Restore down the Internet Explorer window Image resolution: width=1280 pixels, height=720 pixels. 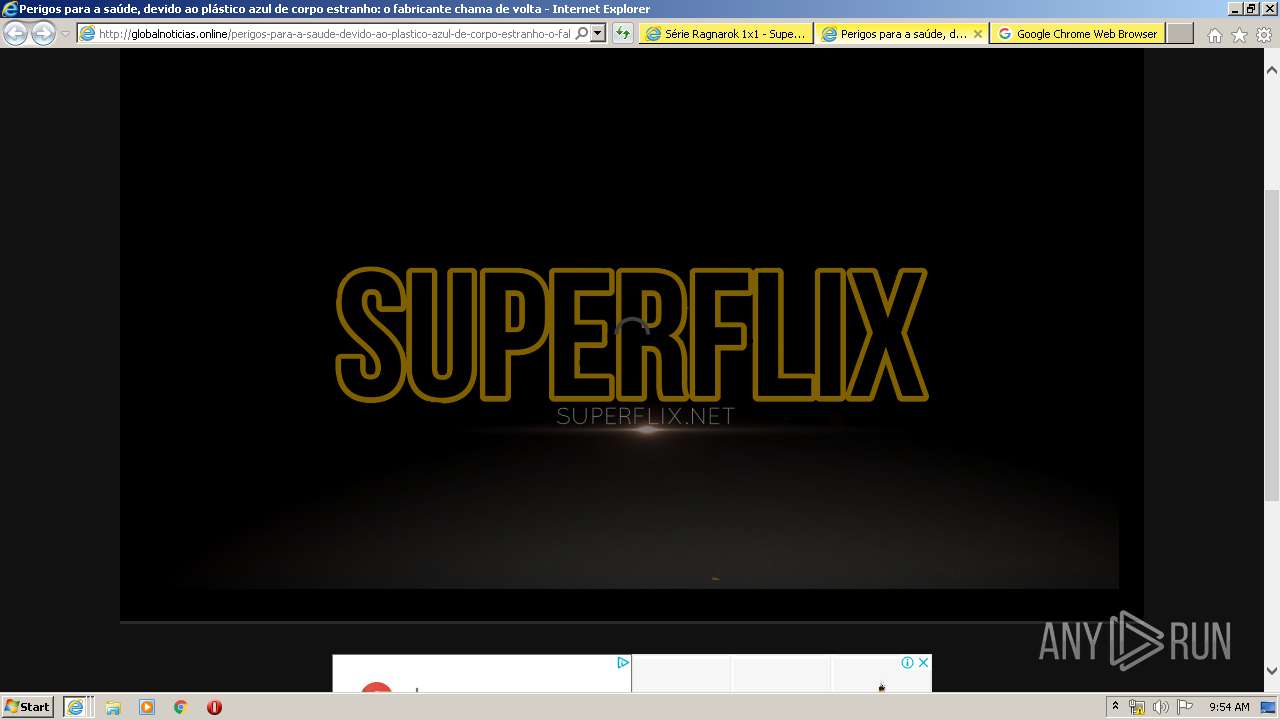[x=1251, y=9]
